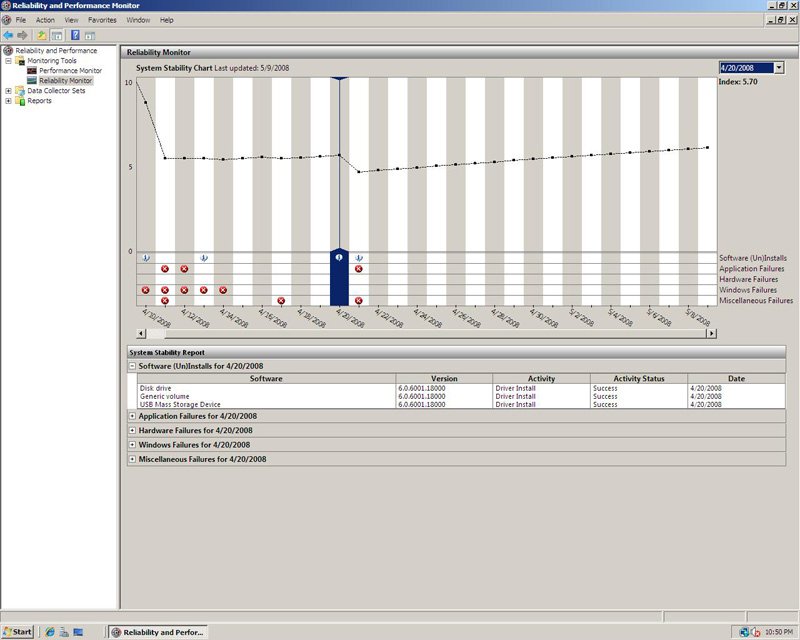
Task: Open the date selection dropdown showing 4/20/2008
Action: [779, 67]
